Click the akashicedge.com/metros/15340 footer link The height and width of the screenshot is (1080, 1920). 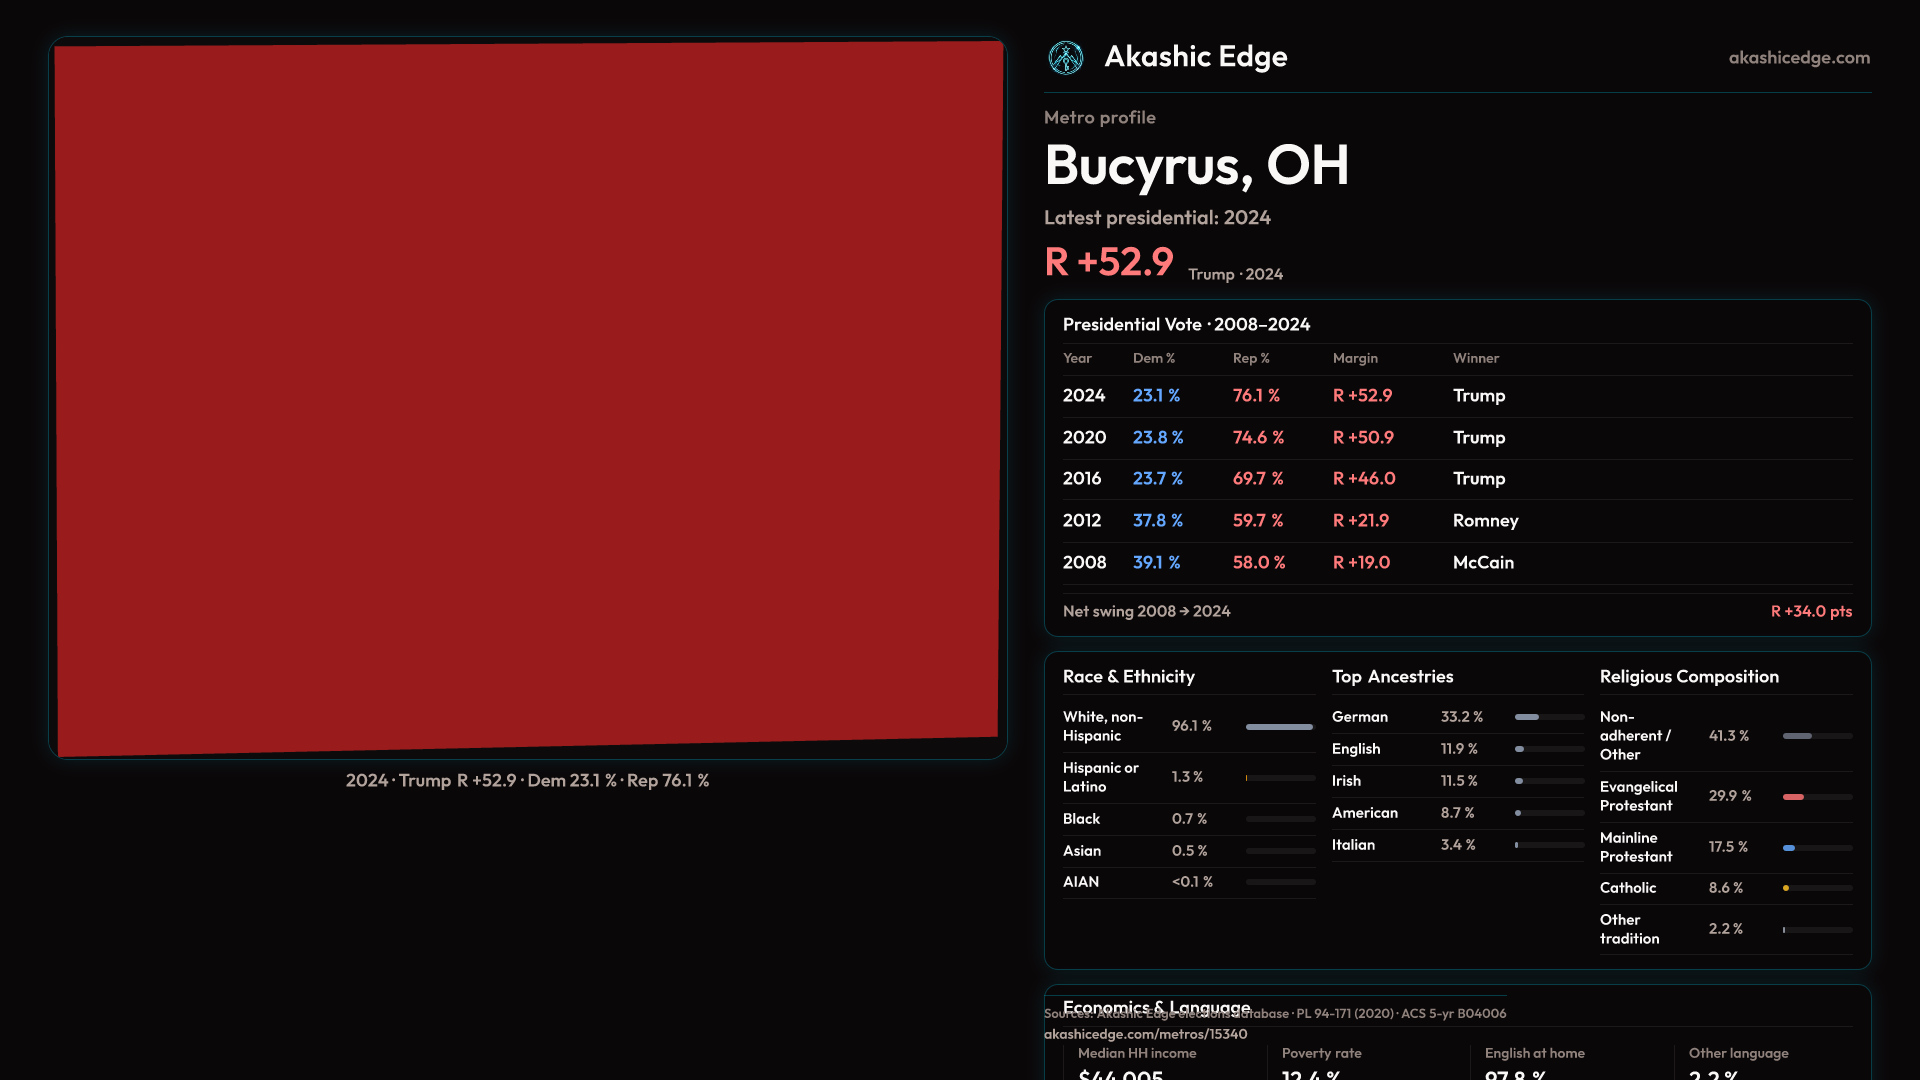(x=1145, y=1034)
